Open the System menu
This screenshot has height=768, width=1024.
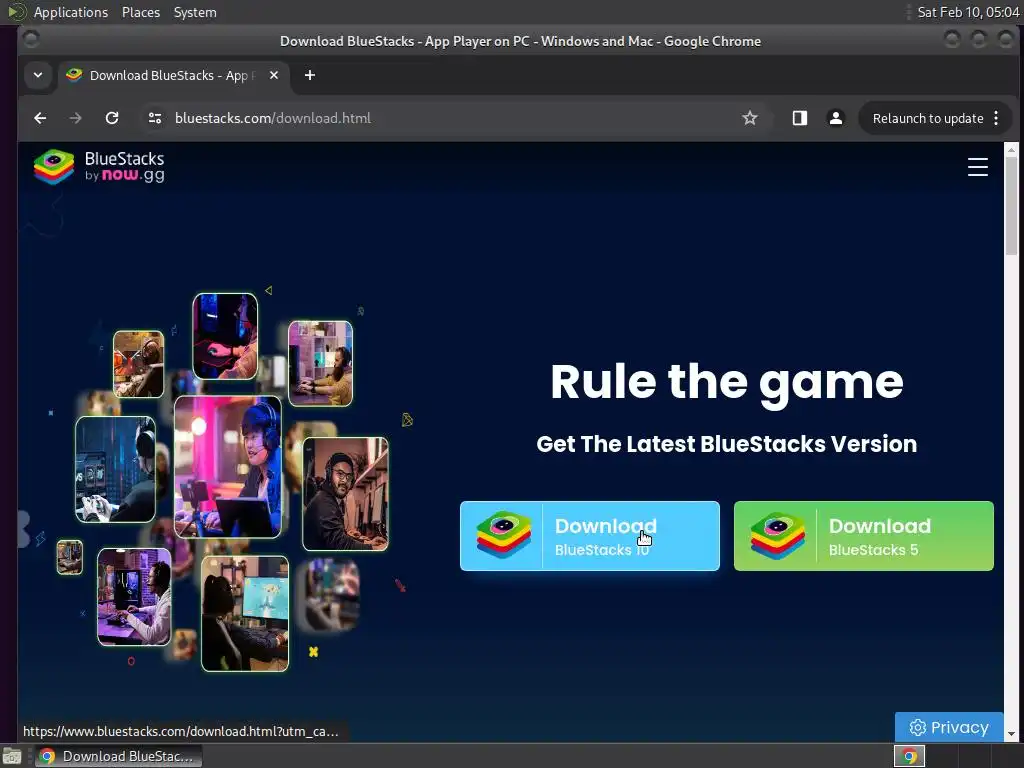[x=195, y=12]
